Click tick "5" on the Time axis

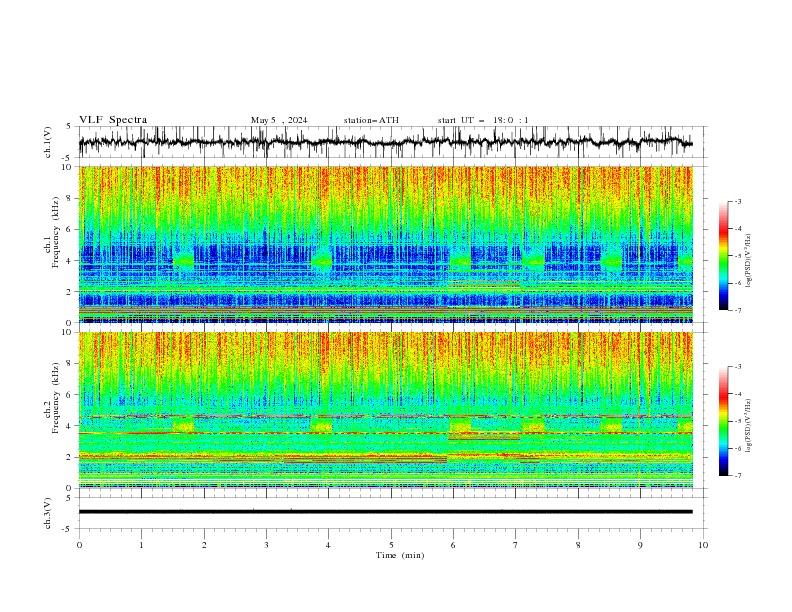coord(391,545)
